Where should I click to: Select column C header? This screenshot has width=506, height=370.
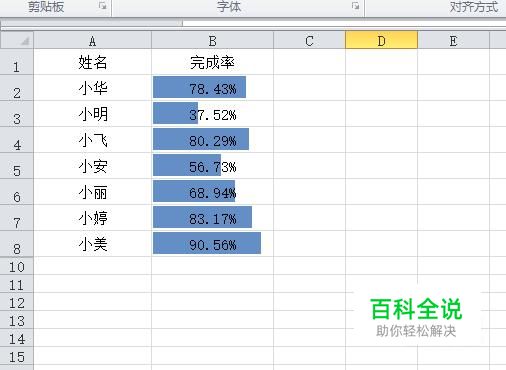pyautogui.click(x=310, y=40)
